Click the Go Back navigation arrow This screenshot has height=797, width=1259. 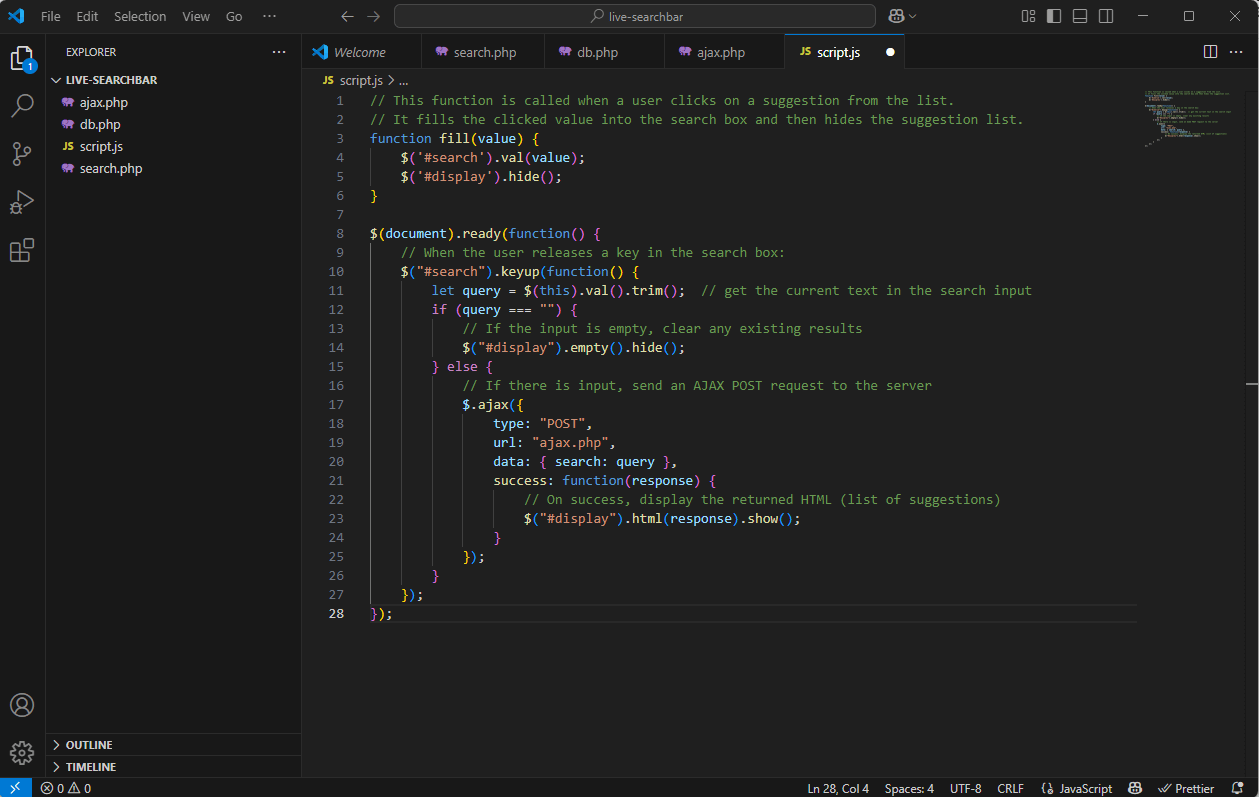(347, 16)
